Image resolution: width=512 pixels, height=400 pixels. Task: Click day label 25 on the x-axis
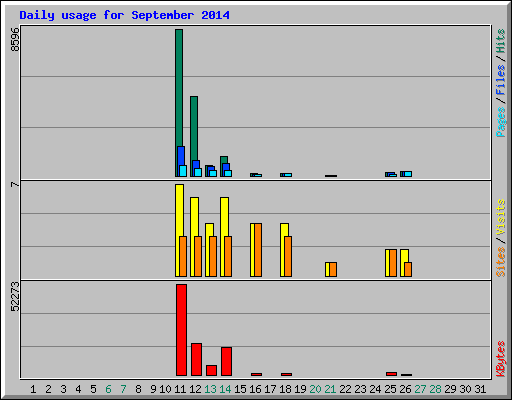click(x=390, y=389)
